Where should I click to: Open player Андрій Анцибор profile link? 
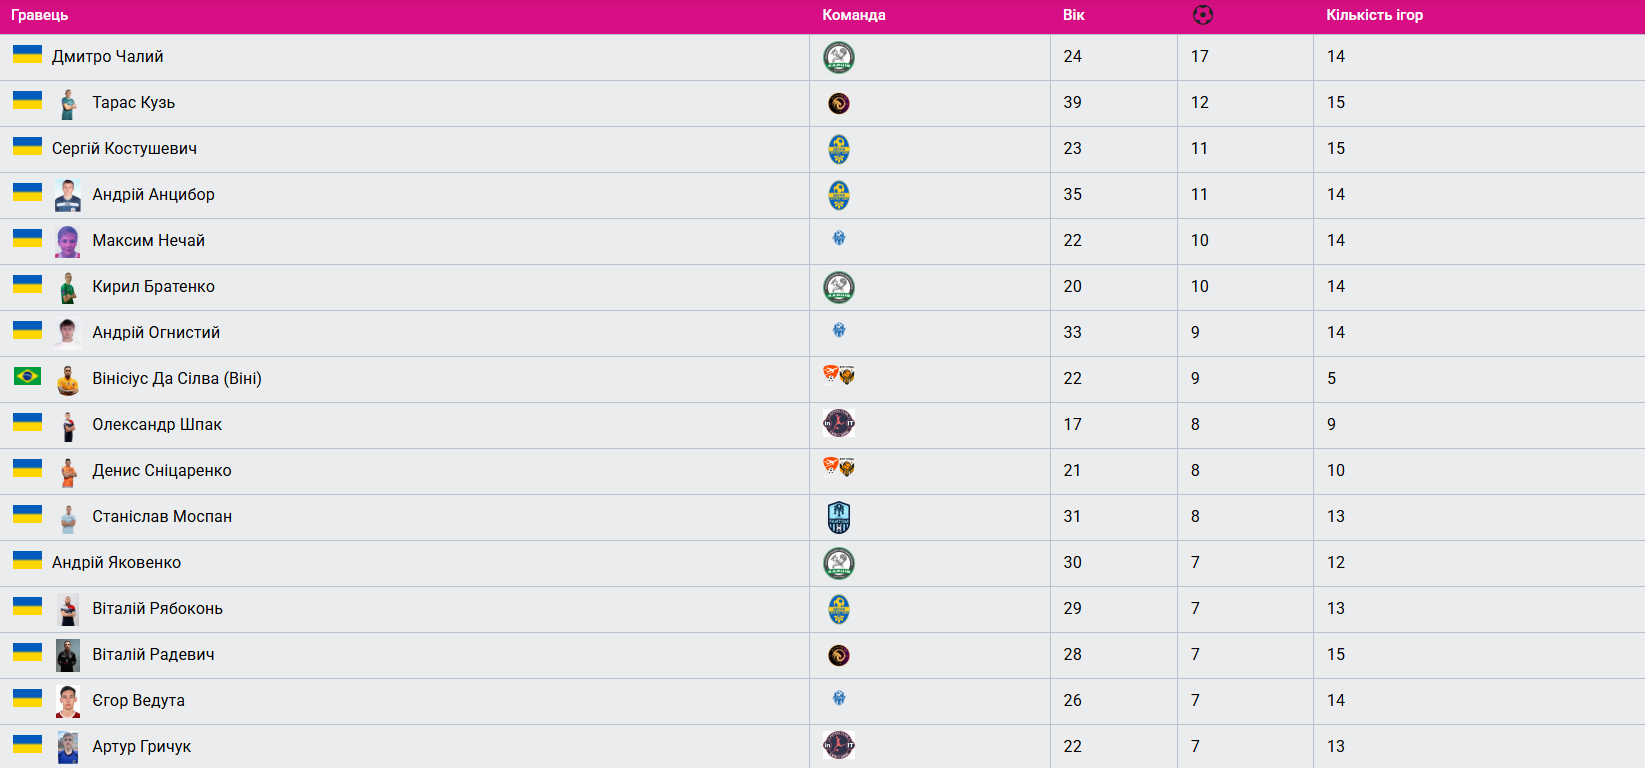[153, 195]
